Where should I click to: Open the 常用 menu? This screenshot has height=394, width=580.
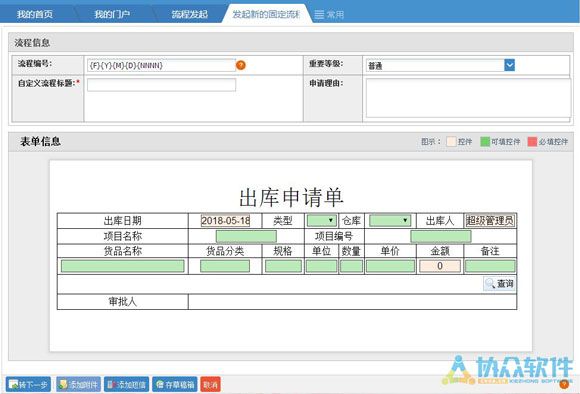point(329,14)
